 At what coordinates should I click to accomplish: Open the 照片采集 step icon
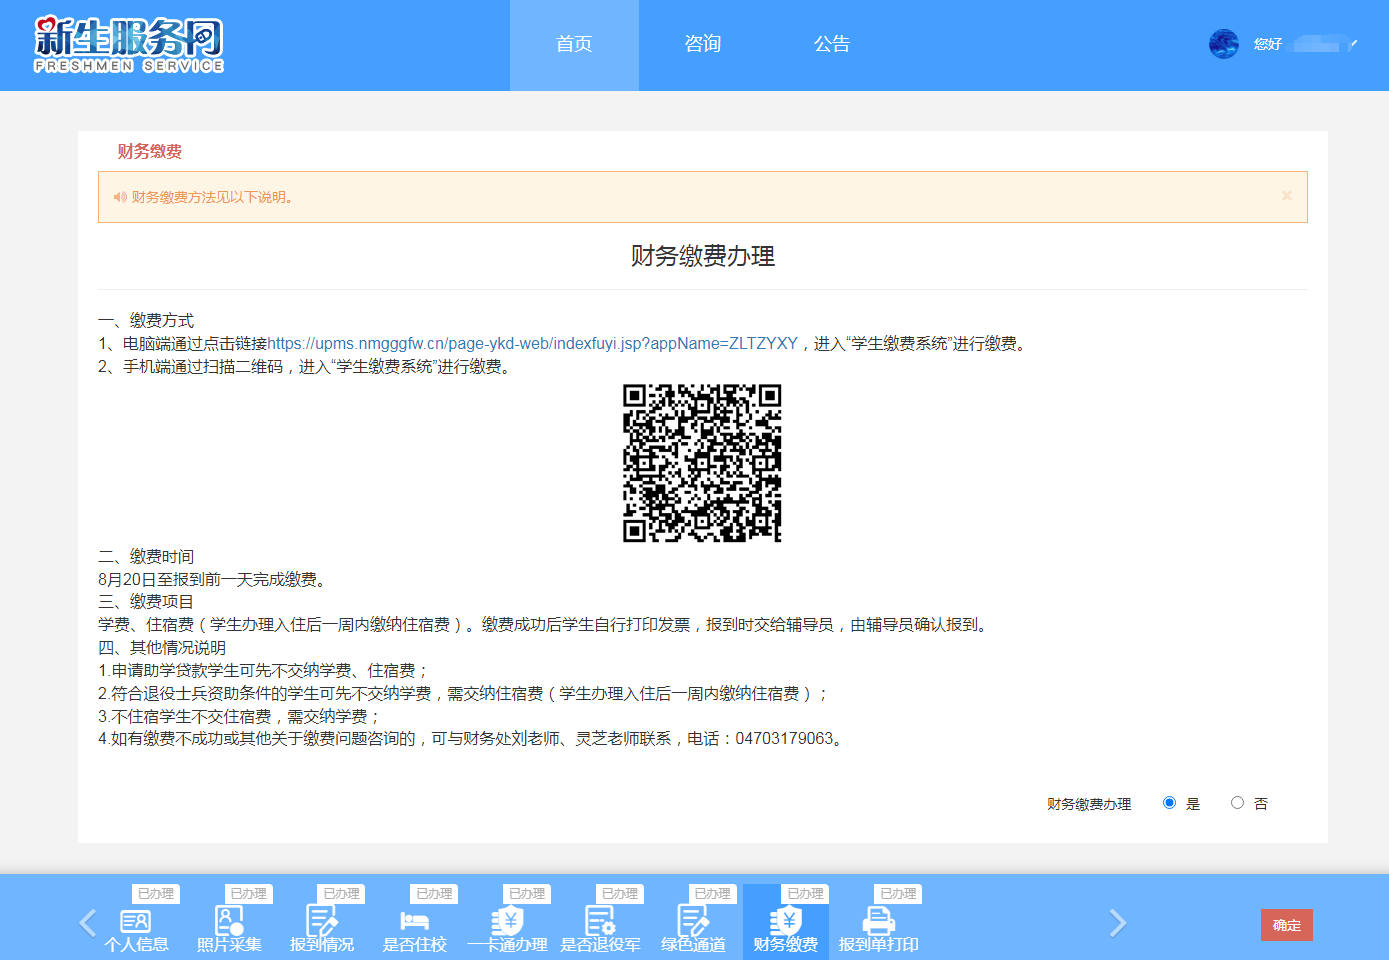[x=229, y=921]
